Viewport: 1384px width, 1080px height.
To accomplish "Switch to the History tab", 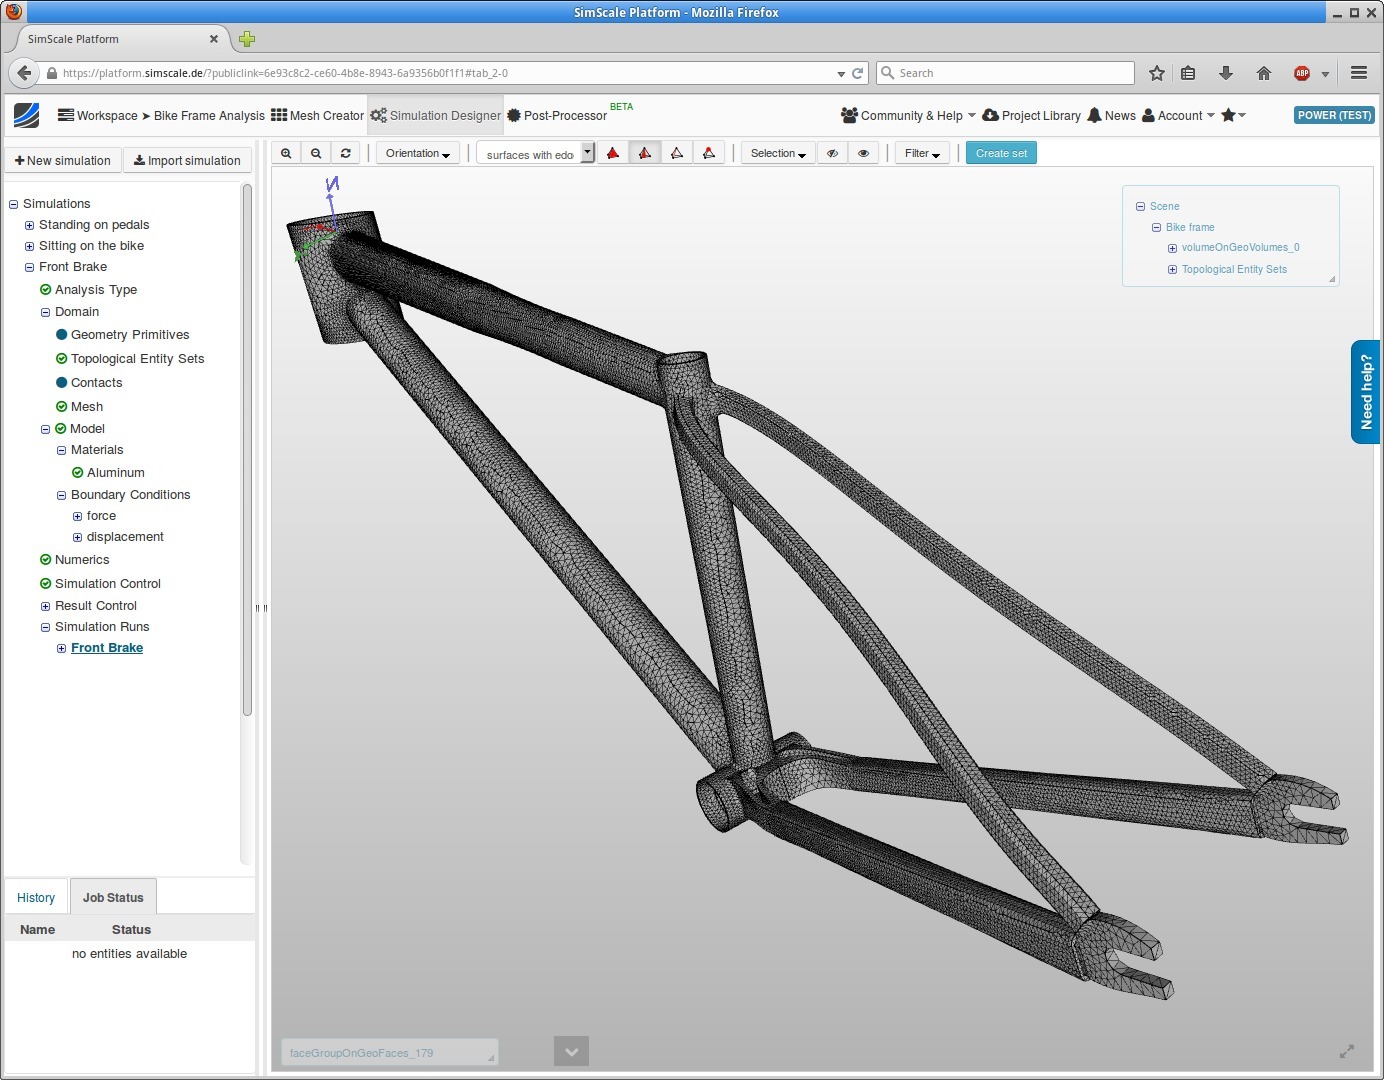I will (x=36, y=898).
